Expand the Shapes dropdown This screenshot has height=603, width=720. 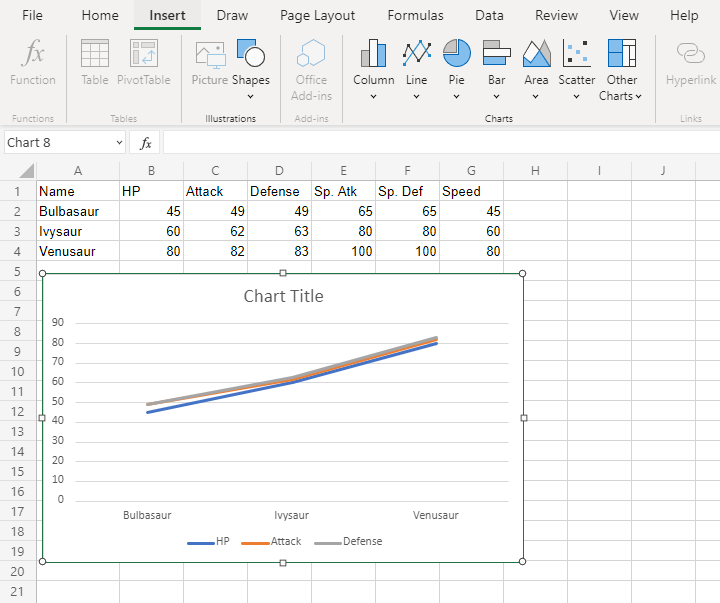(x=250, y=96)
